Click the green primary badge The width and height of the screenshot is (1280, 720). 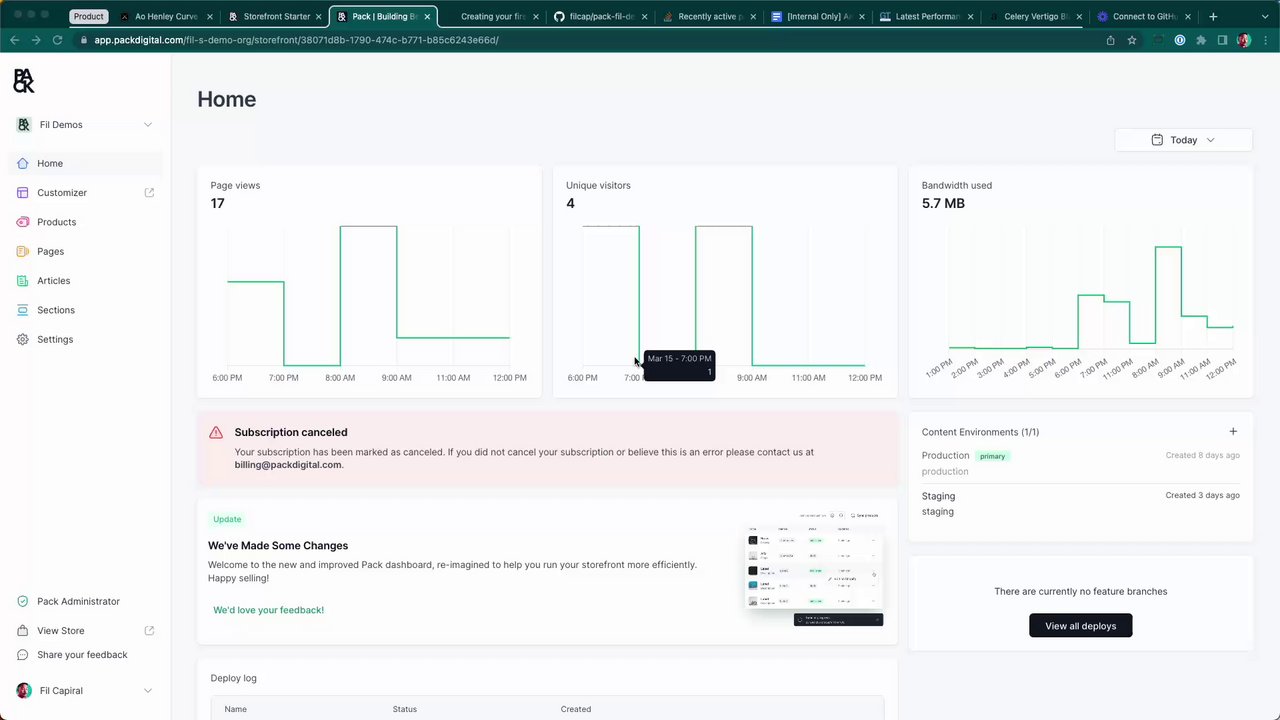992,456
